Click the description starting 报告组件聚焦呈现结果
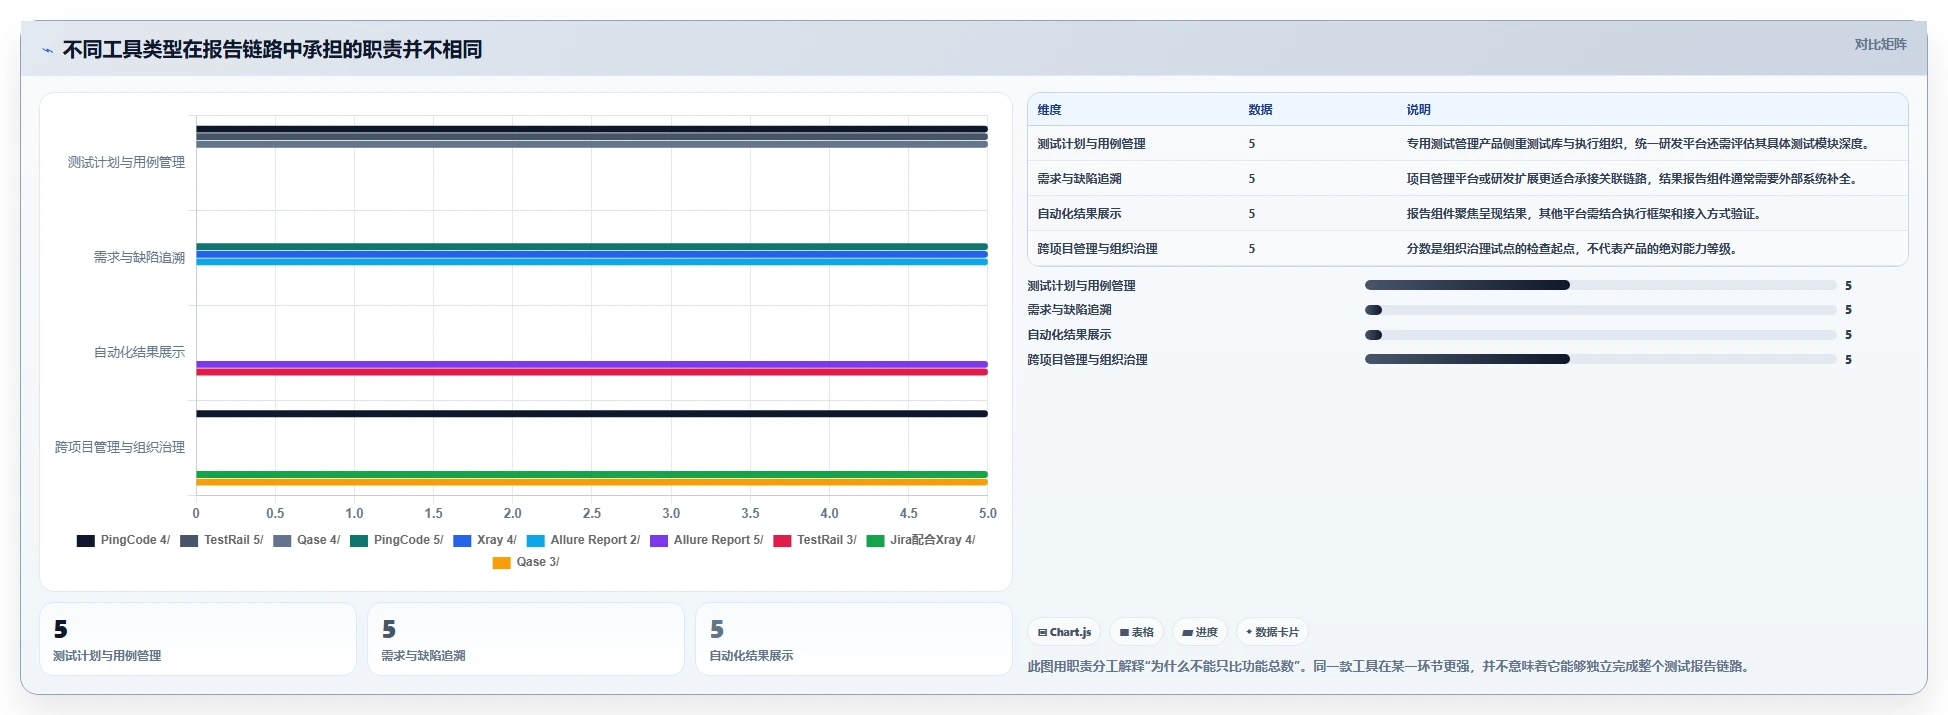The image size is (1948, 715). pyautogui.click(x=1586, y=214)
